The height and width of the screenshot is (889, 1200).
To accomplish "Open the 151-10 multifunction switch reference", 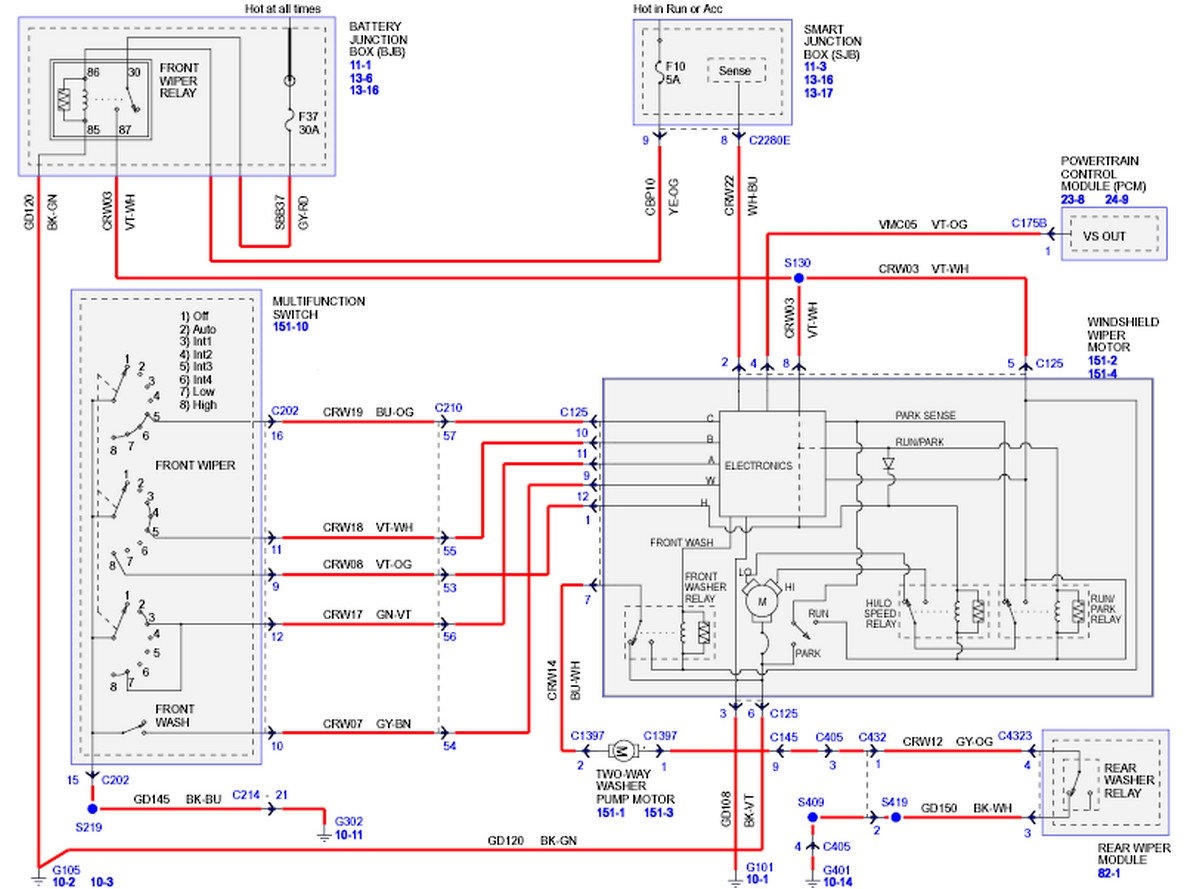I will click(x=292, y=326).
